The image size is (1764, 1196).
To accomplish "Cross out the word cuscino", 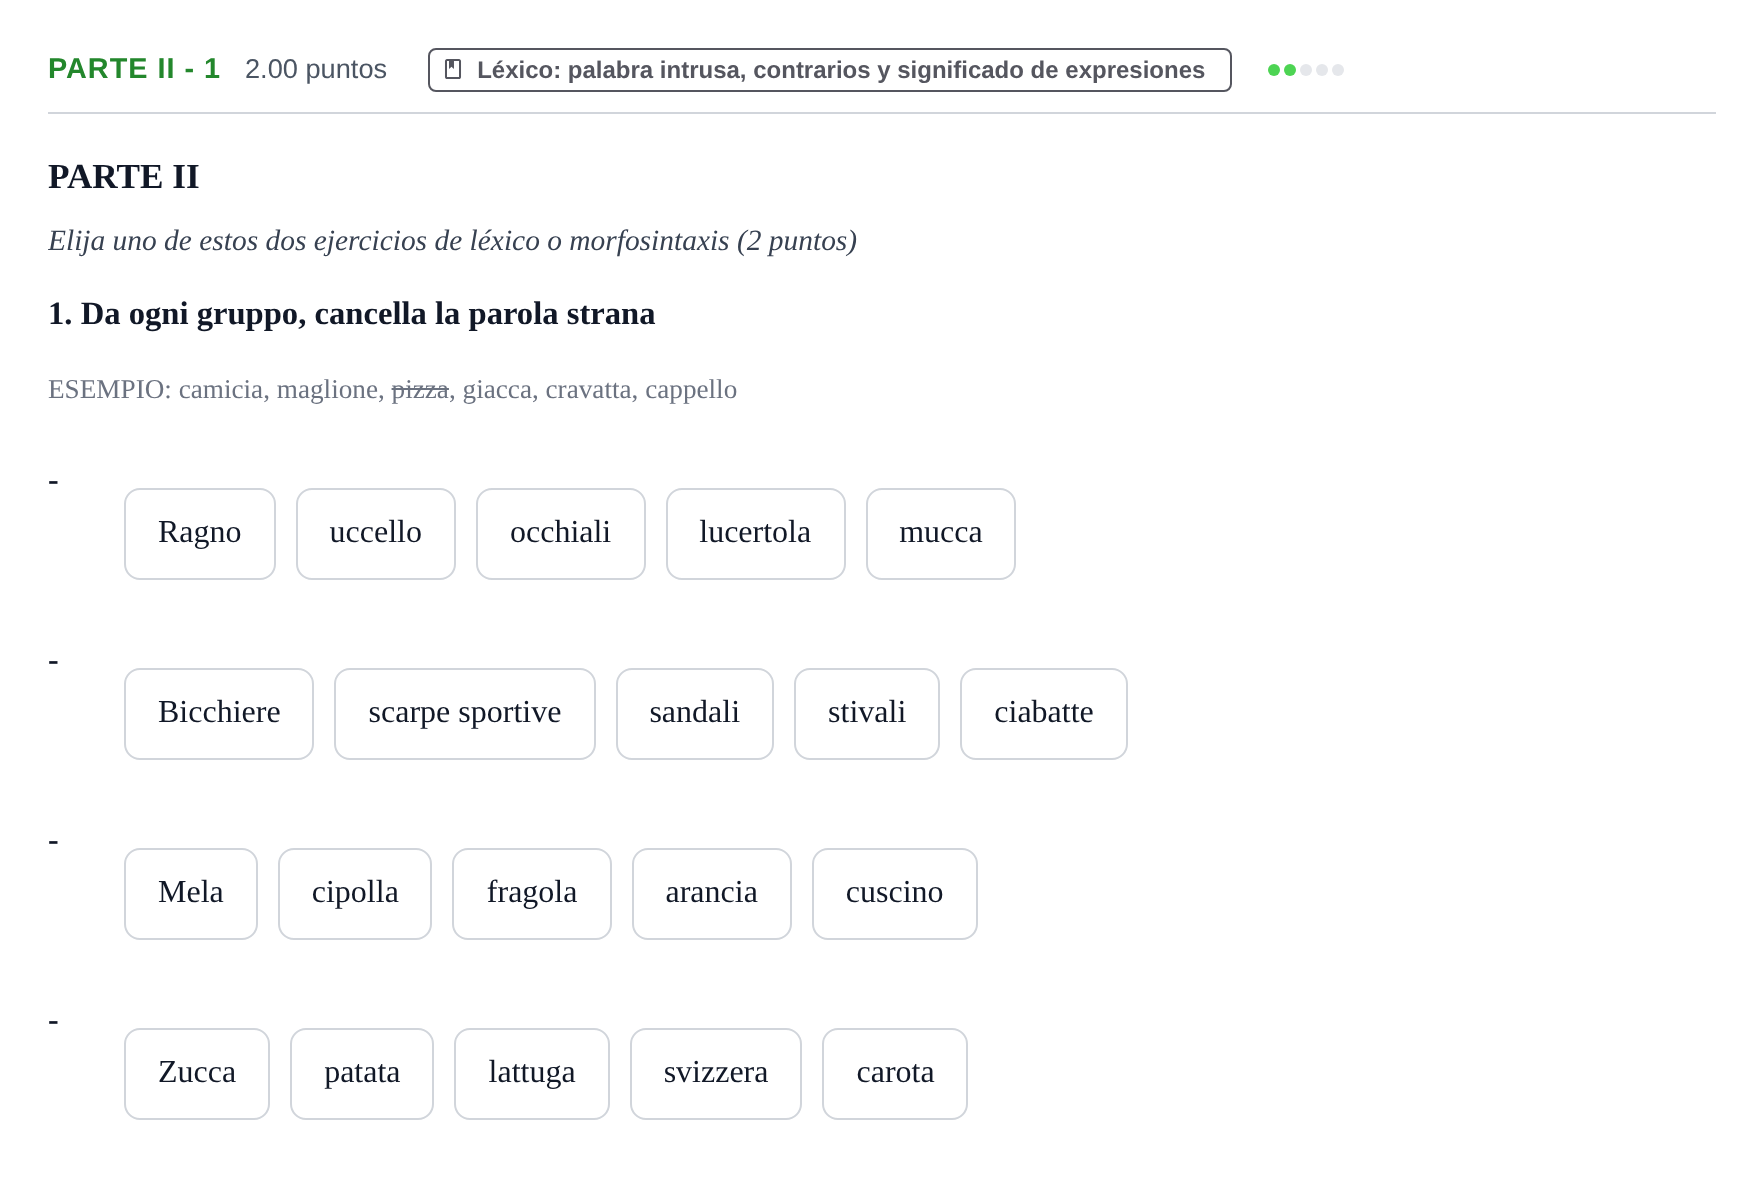I will pyautogui.click(x=895, y=894).
